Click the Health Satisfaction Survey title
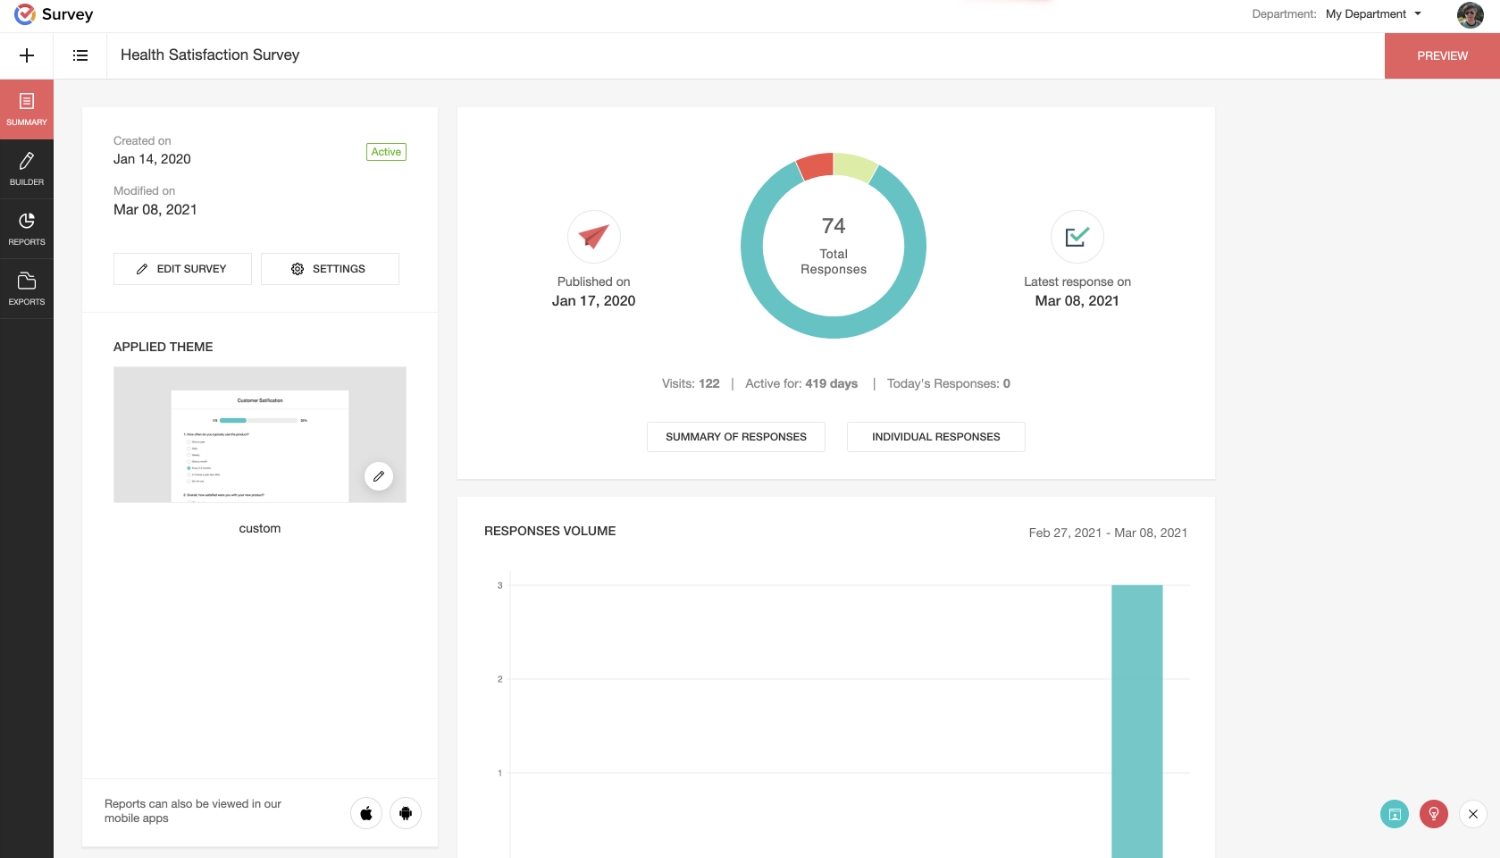 coord(210,55)
